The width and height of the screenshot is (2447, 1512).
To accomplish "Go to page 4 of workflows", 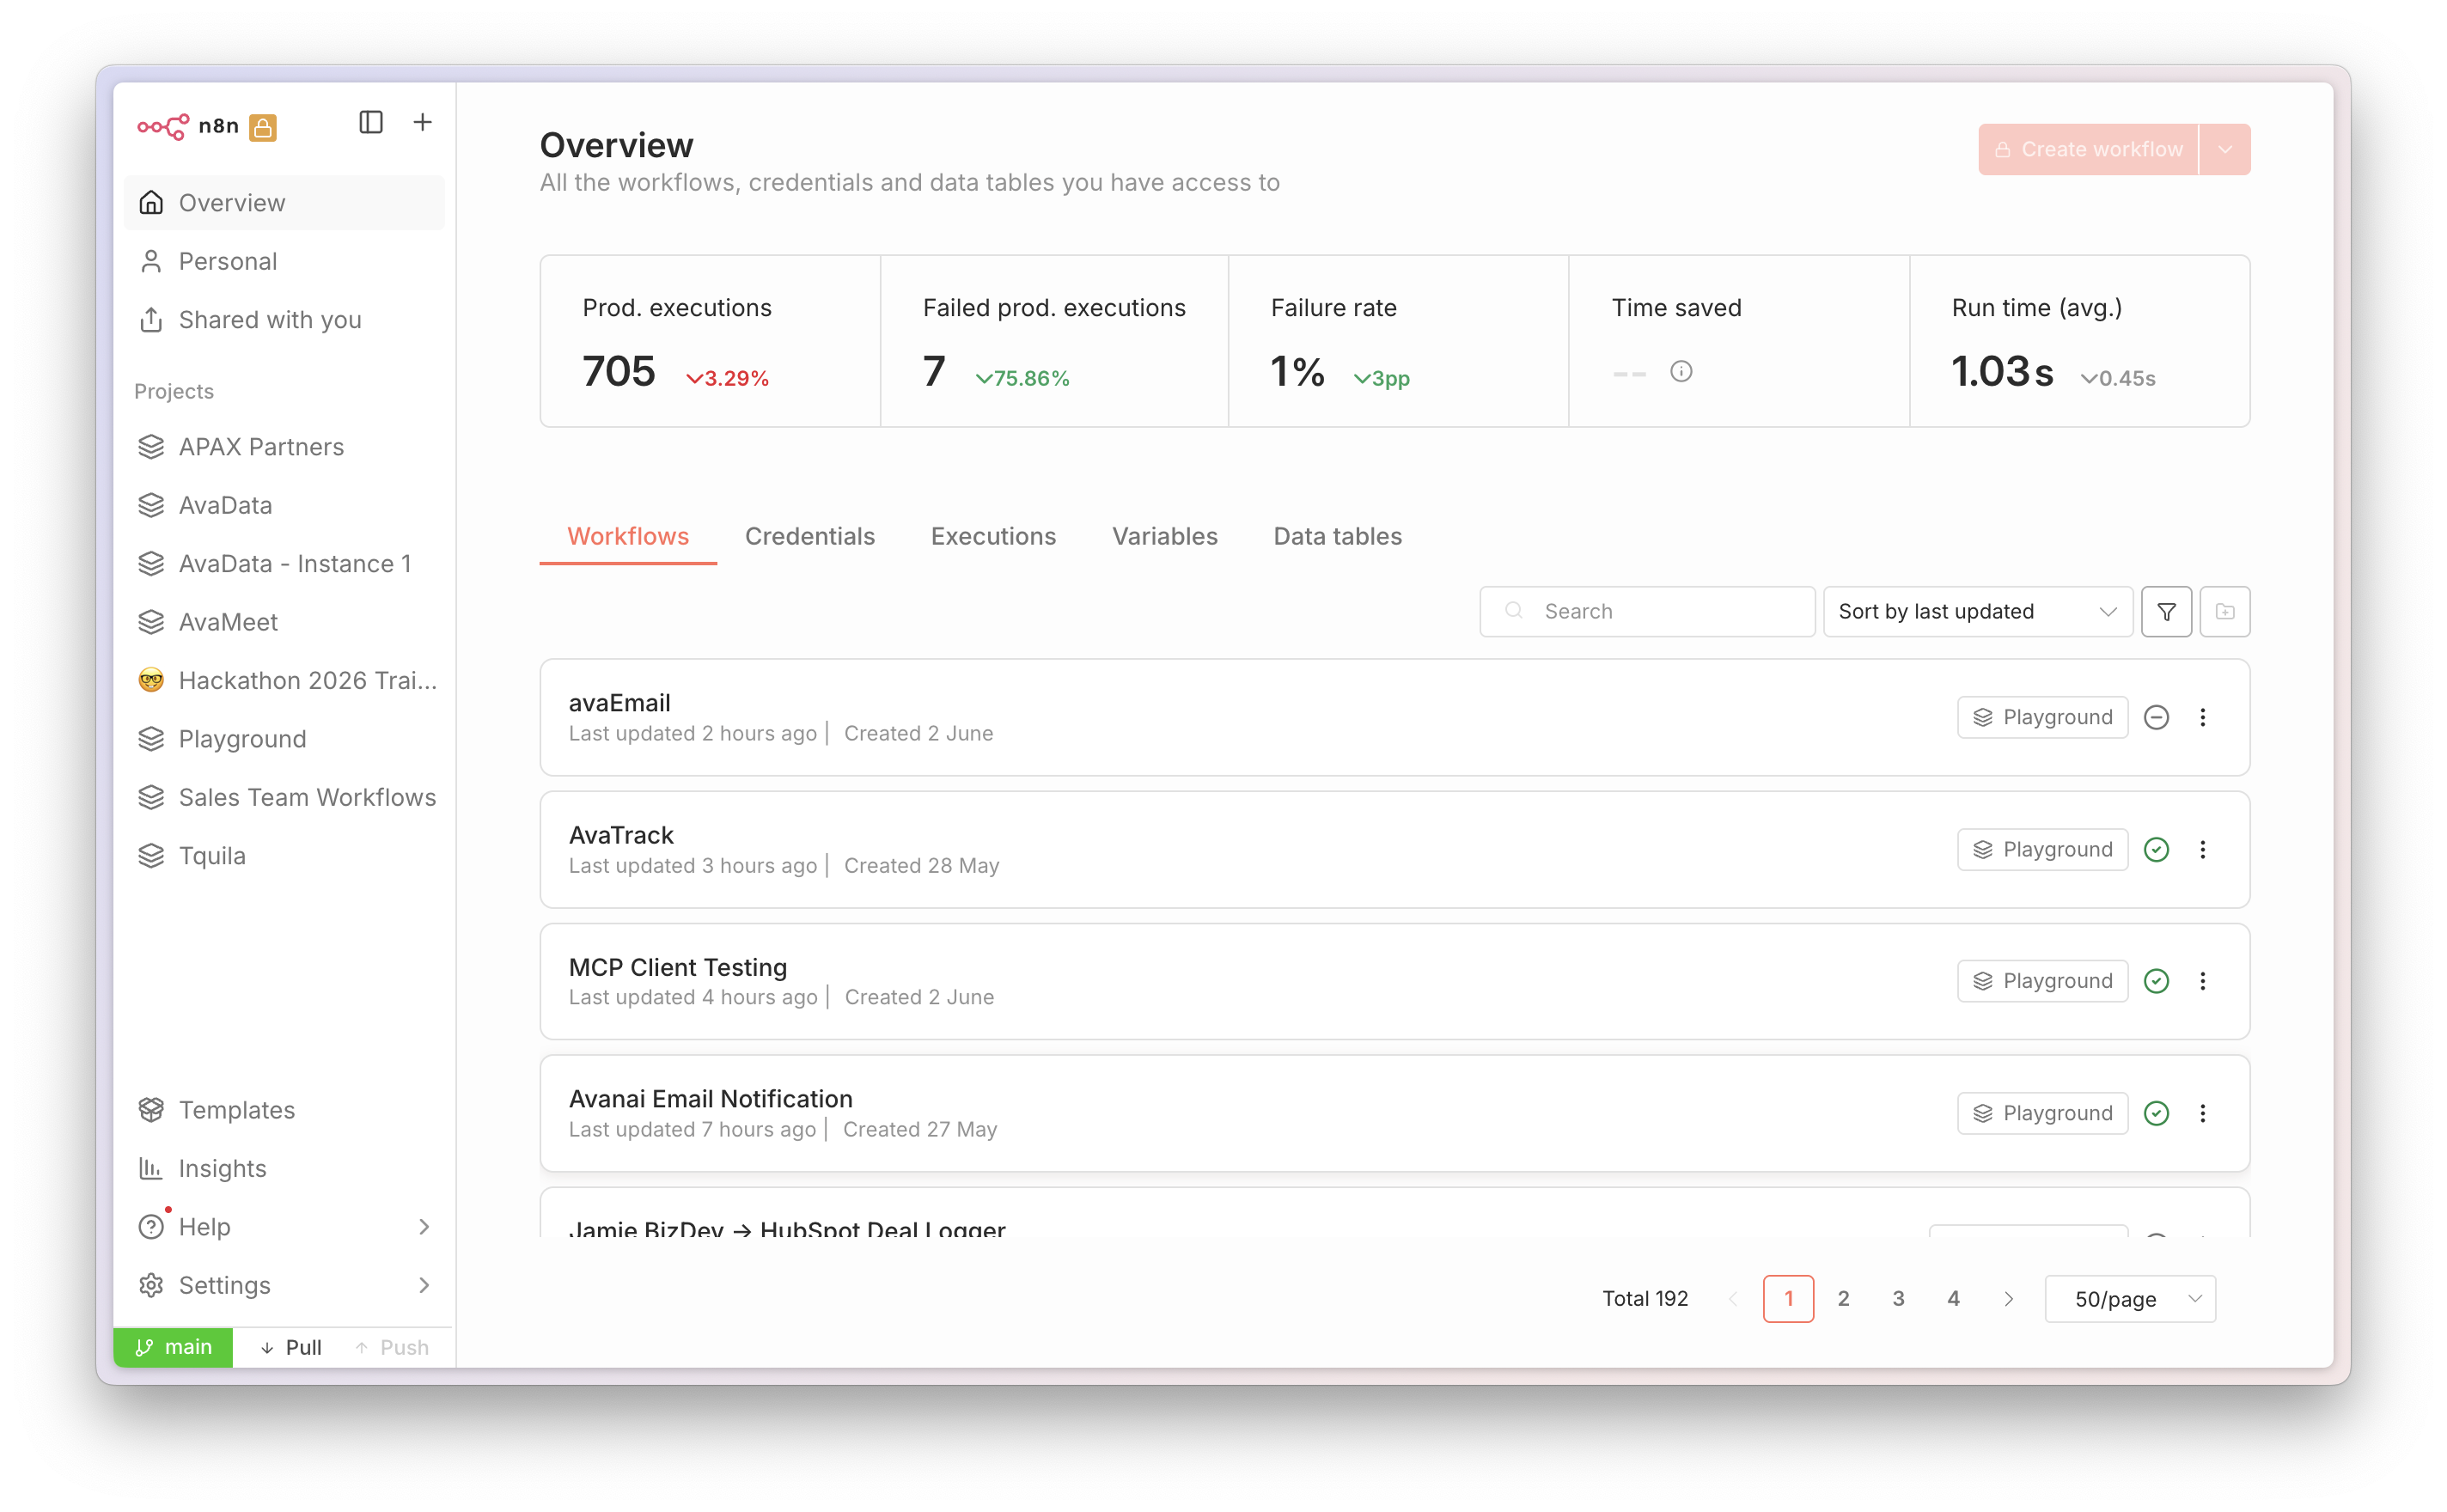I will tap(1954, 1299).
